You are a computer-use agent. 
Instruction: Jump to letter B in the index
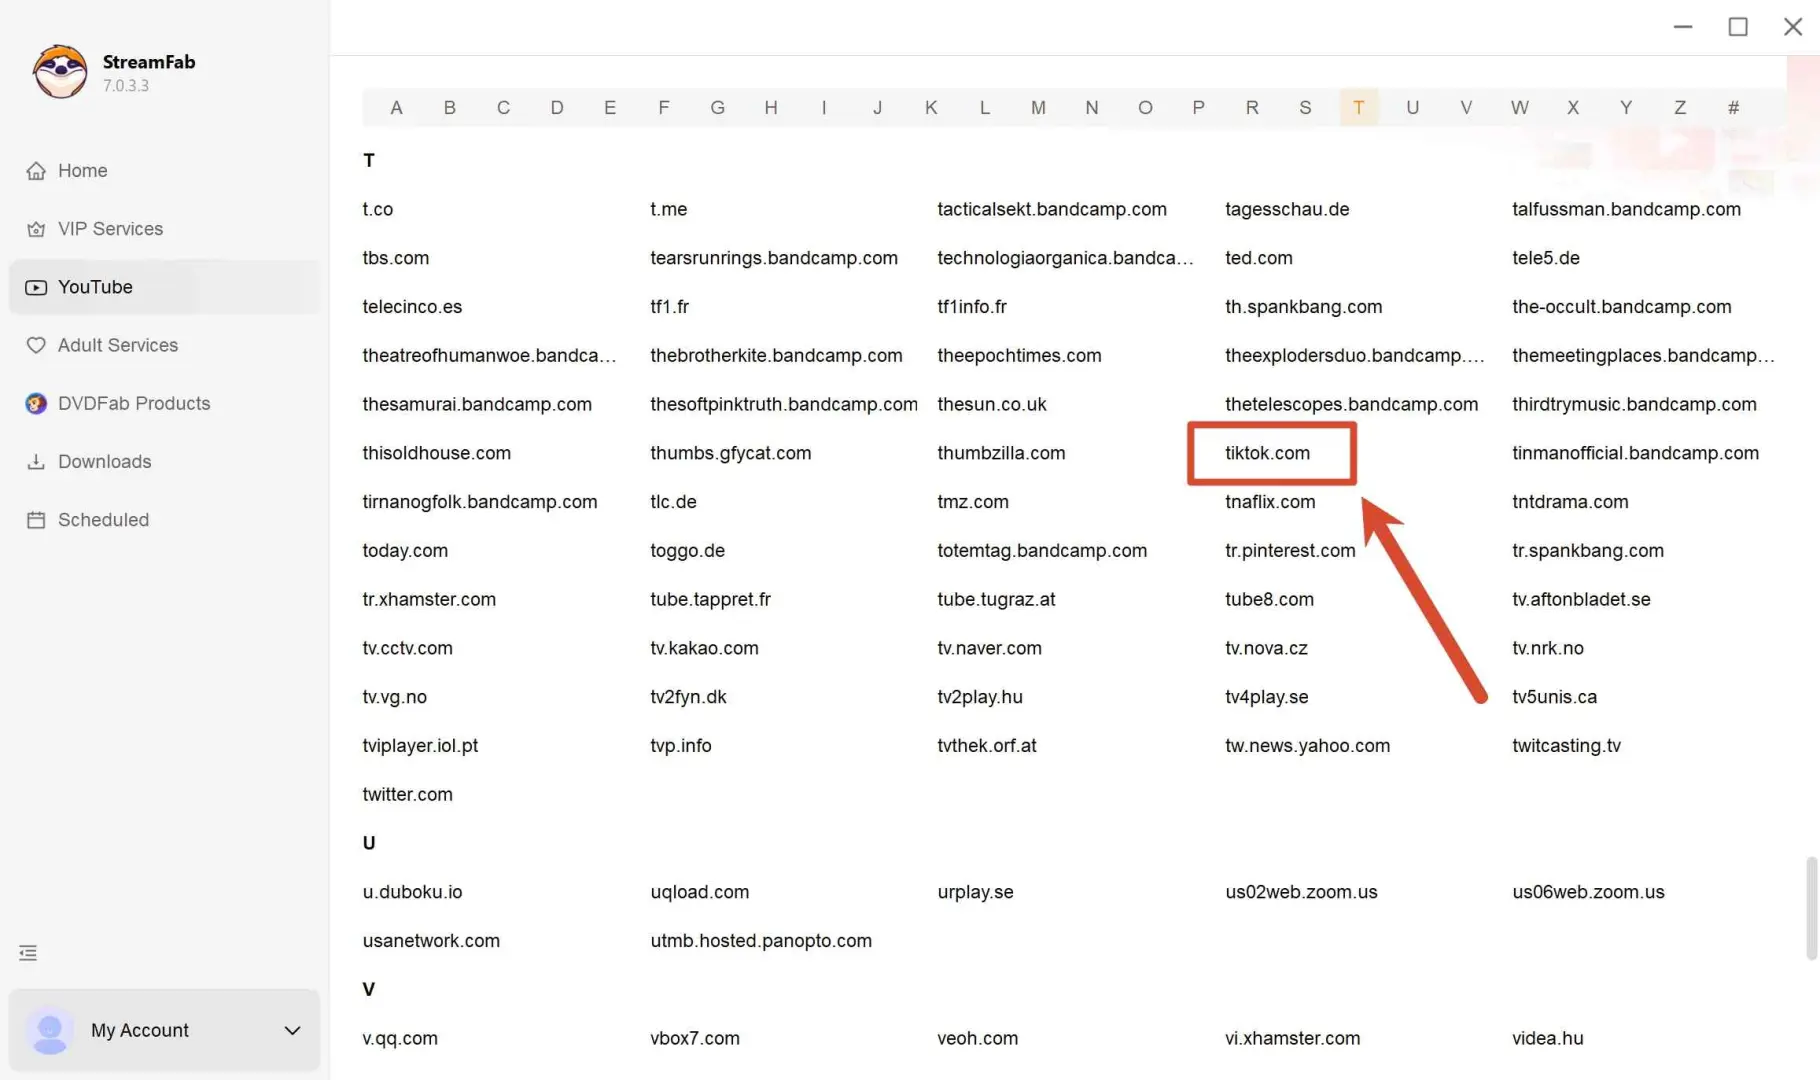[450, 108]
